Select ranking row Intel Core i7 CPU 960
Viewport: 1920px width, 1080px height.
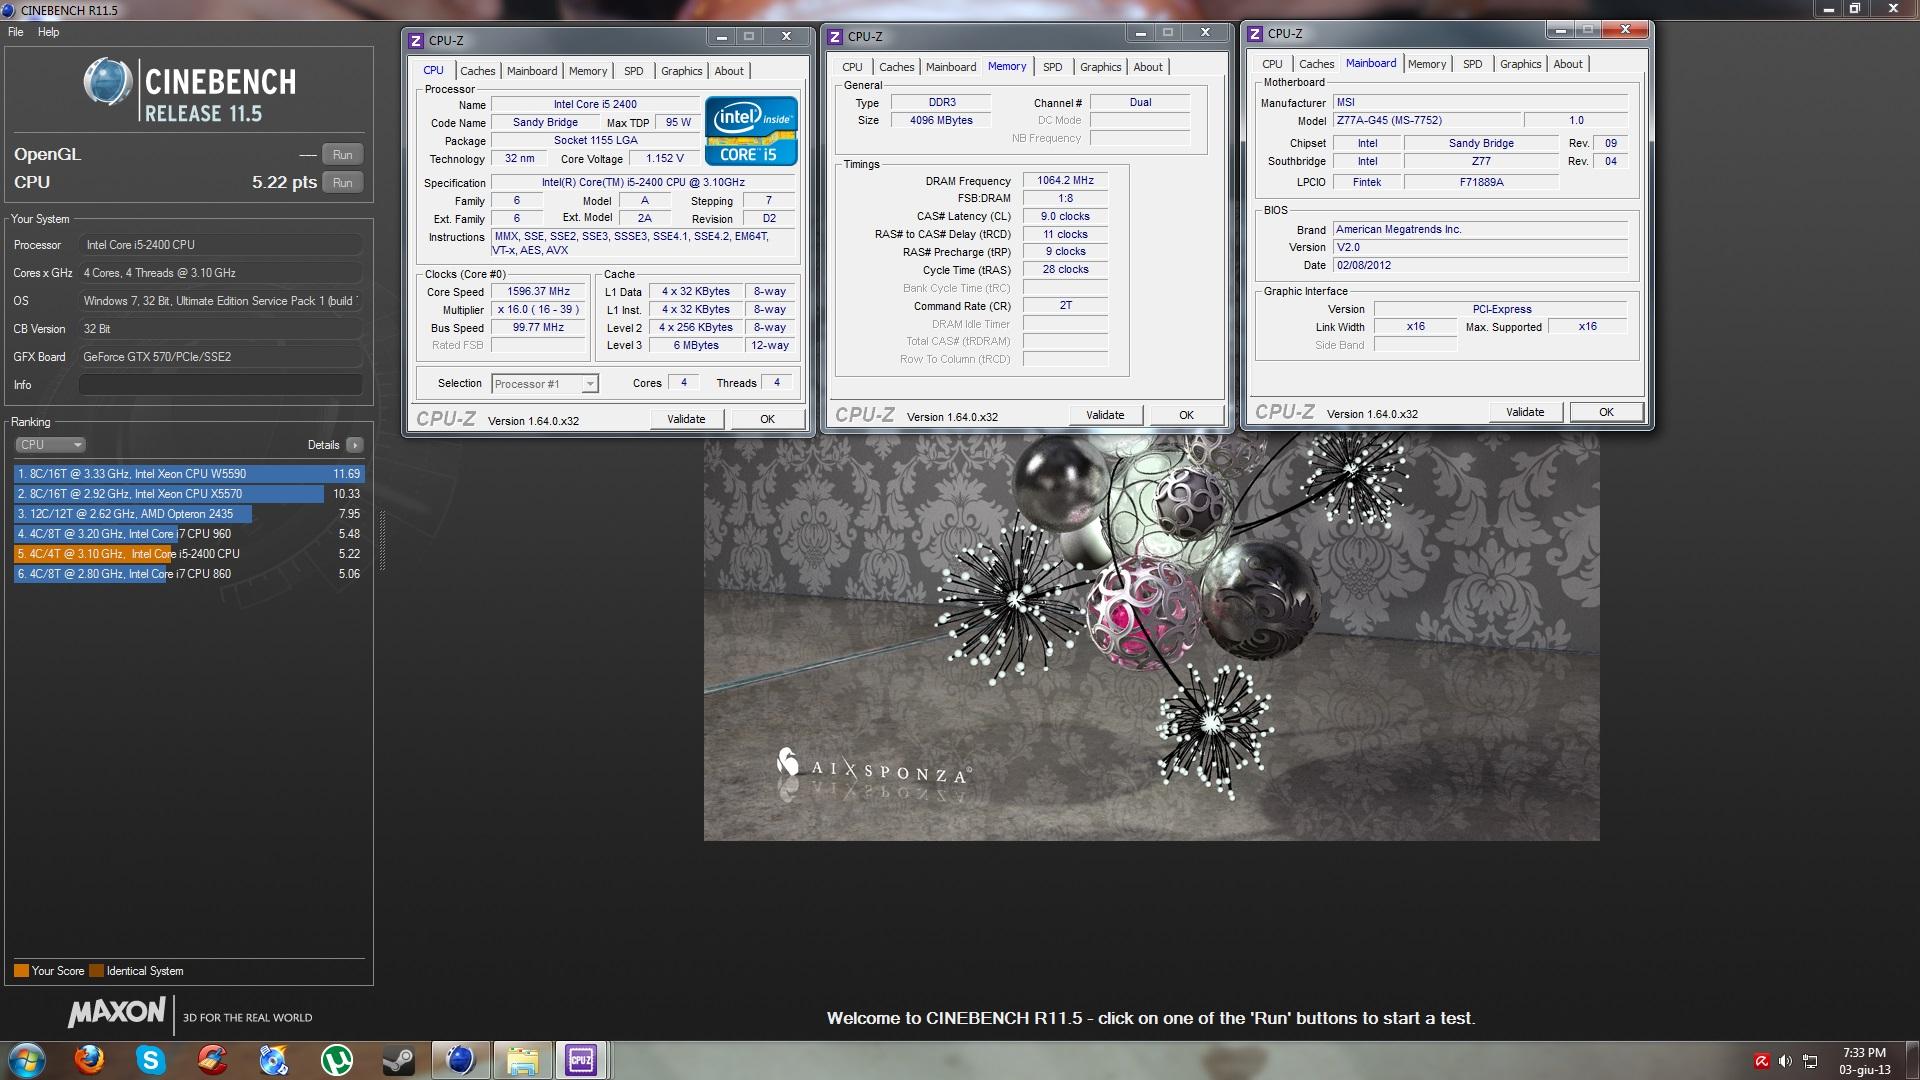click(188, 534)
